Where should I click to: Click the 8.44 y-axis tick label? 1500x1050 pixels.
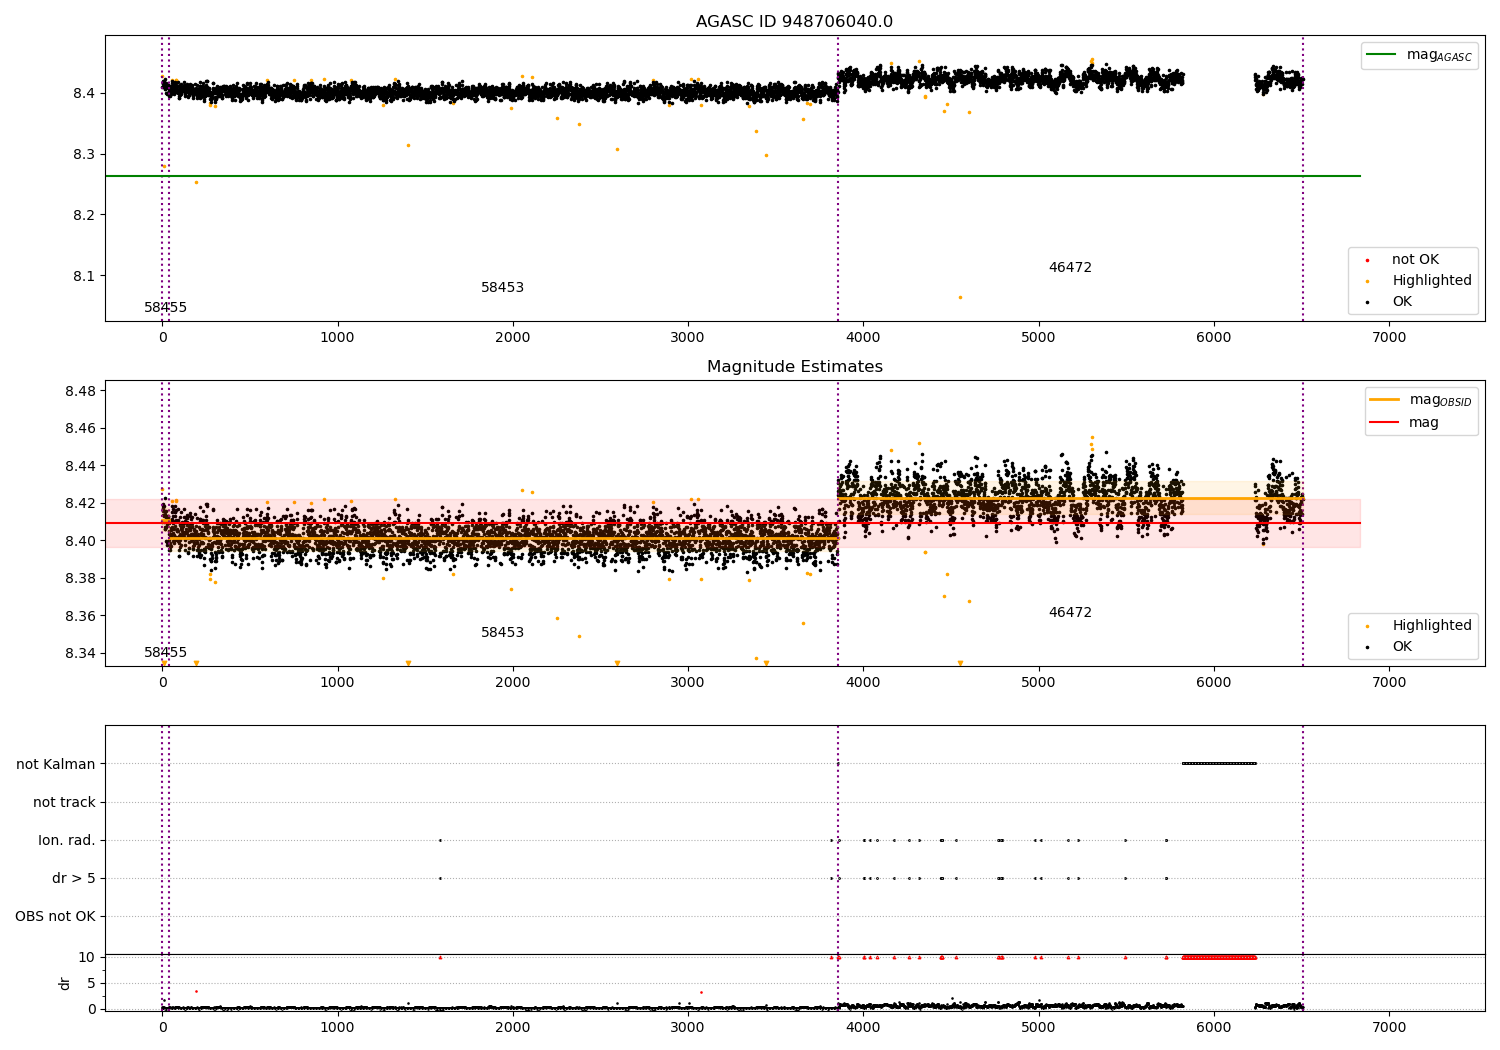80,466
